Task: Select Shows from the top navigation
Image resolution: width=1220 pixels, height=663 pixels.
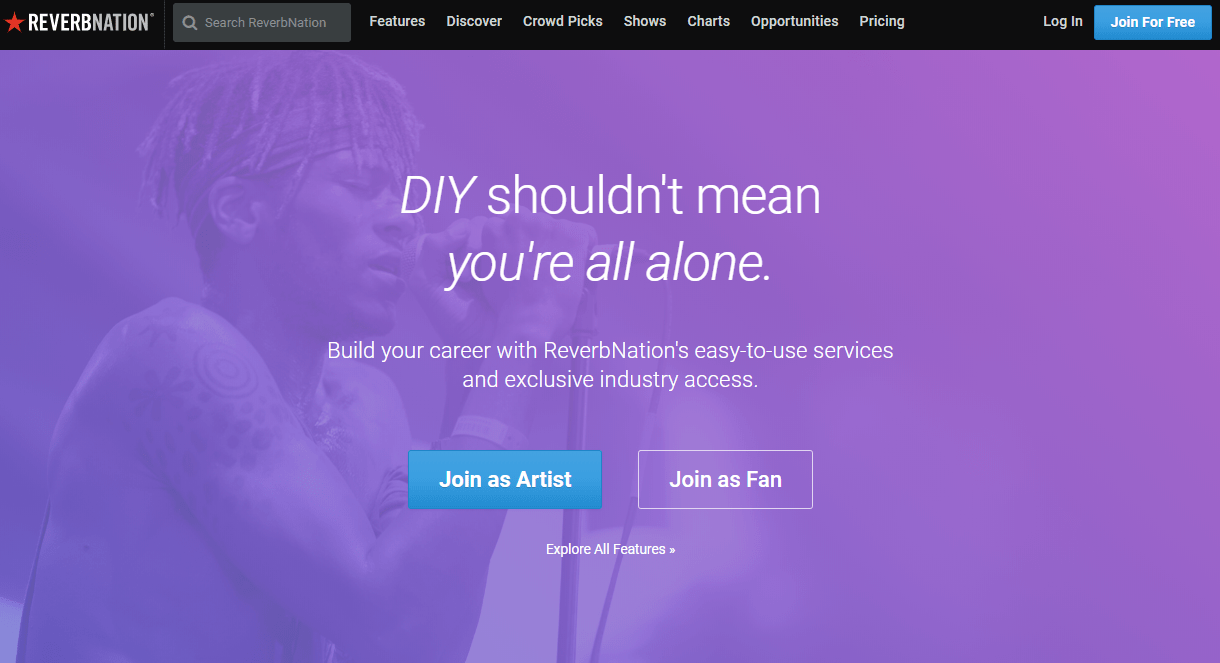Action: coord(645,21)
